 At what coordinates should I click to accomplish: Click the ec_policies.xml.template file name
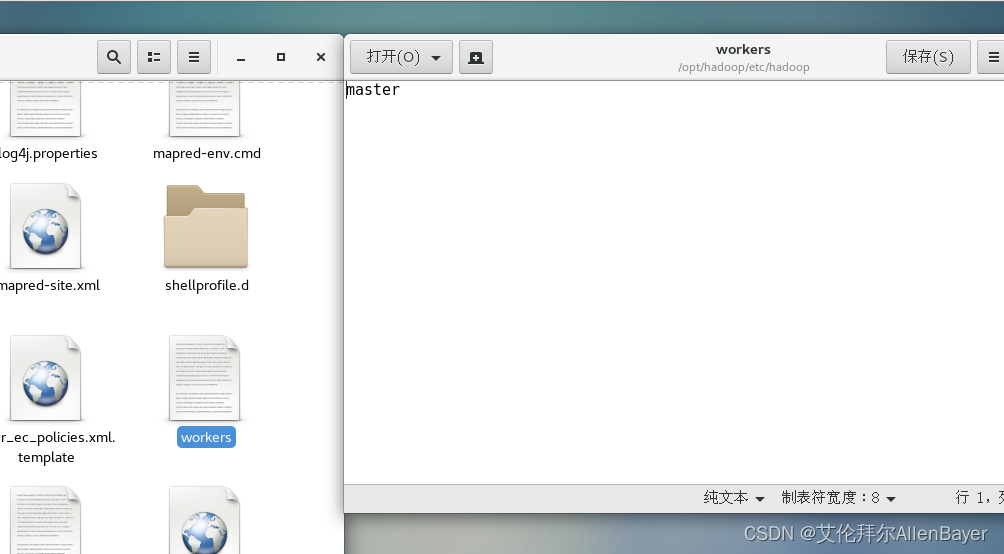(x=58, y=447)
